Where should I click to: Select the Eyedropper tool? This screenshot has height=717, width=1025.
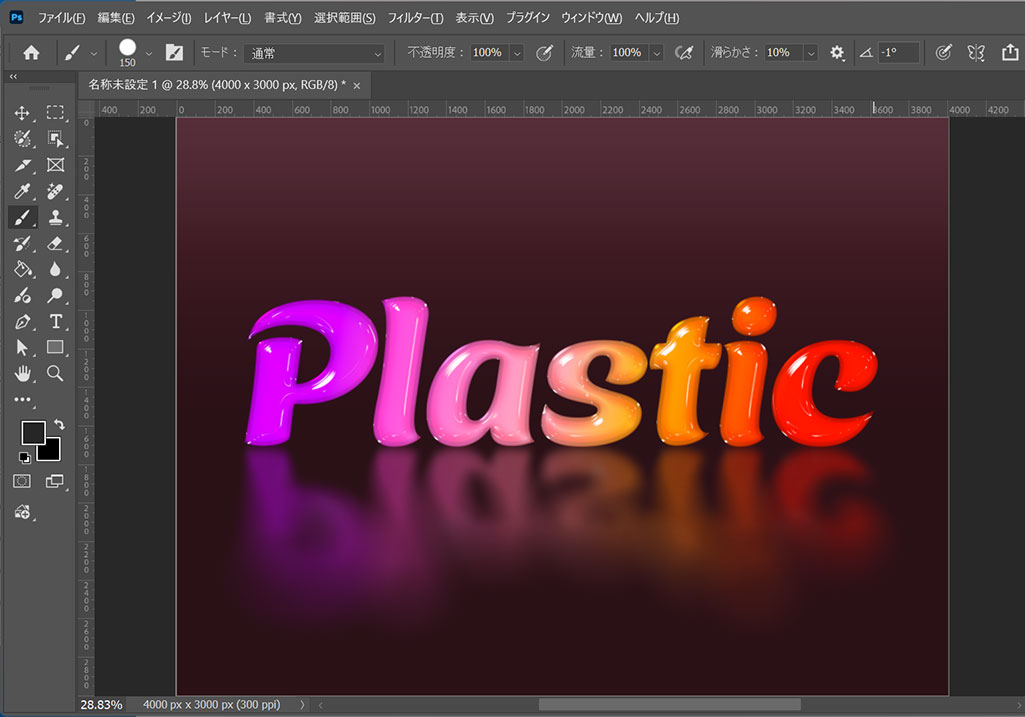click(x=22, y=191)
